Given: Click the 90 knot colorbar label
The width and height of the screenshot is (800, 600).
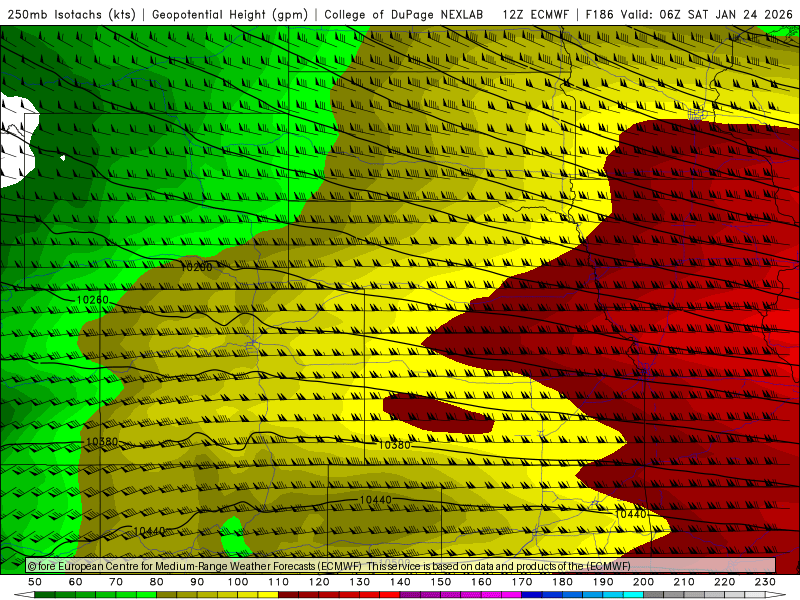Looking at the screenshot, I should click(x=197, y=582).
